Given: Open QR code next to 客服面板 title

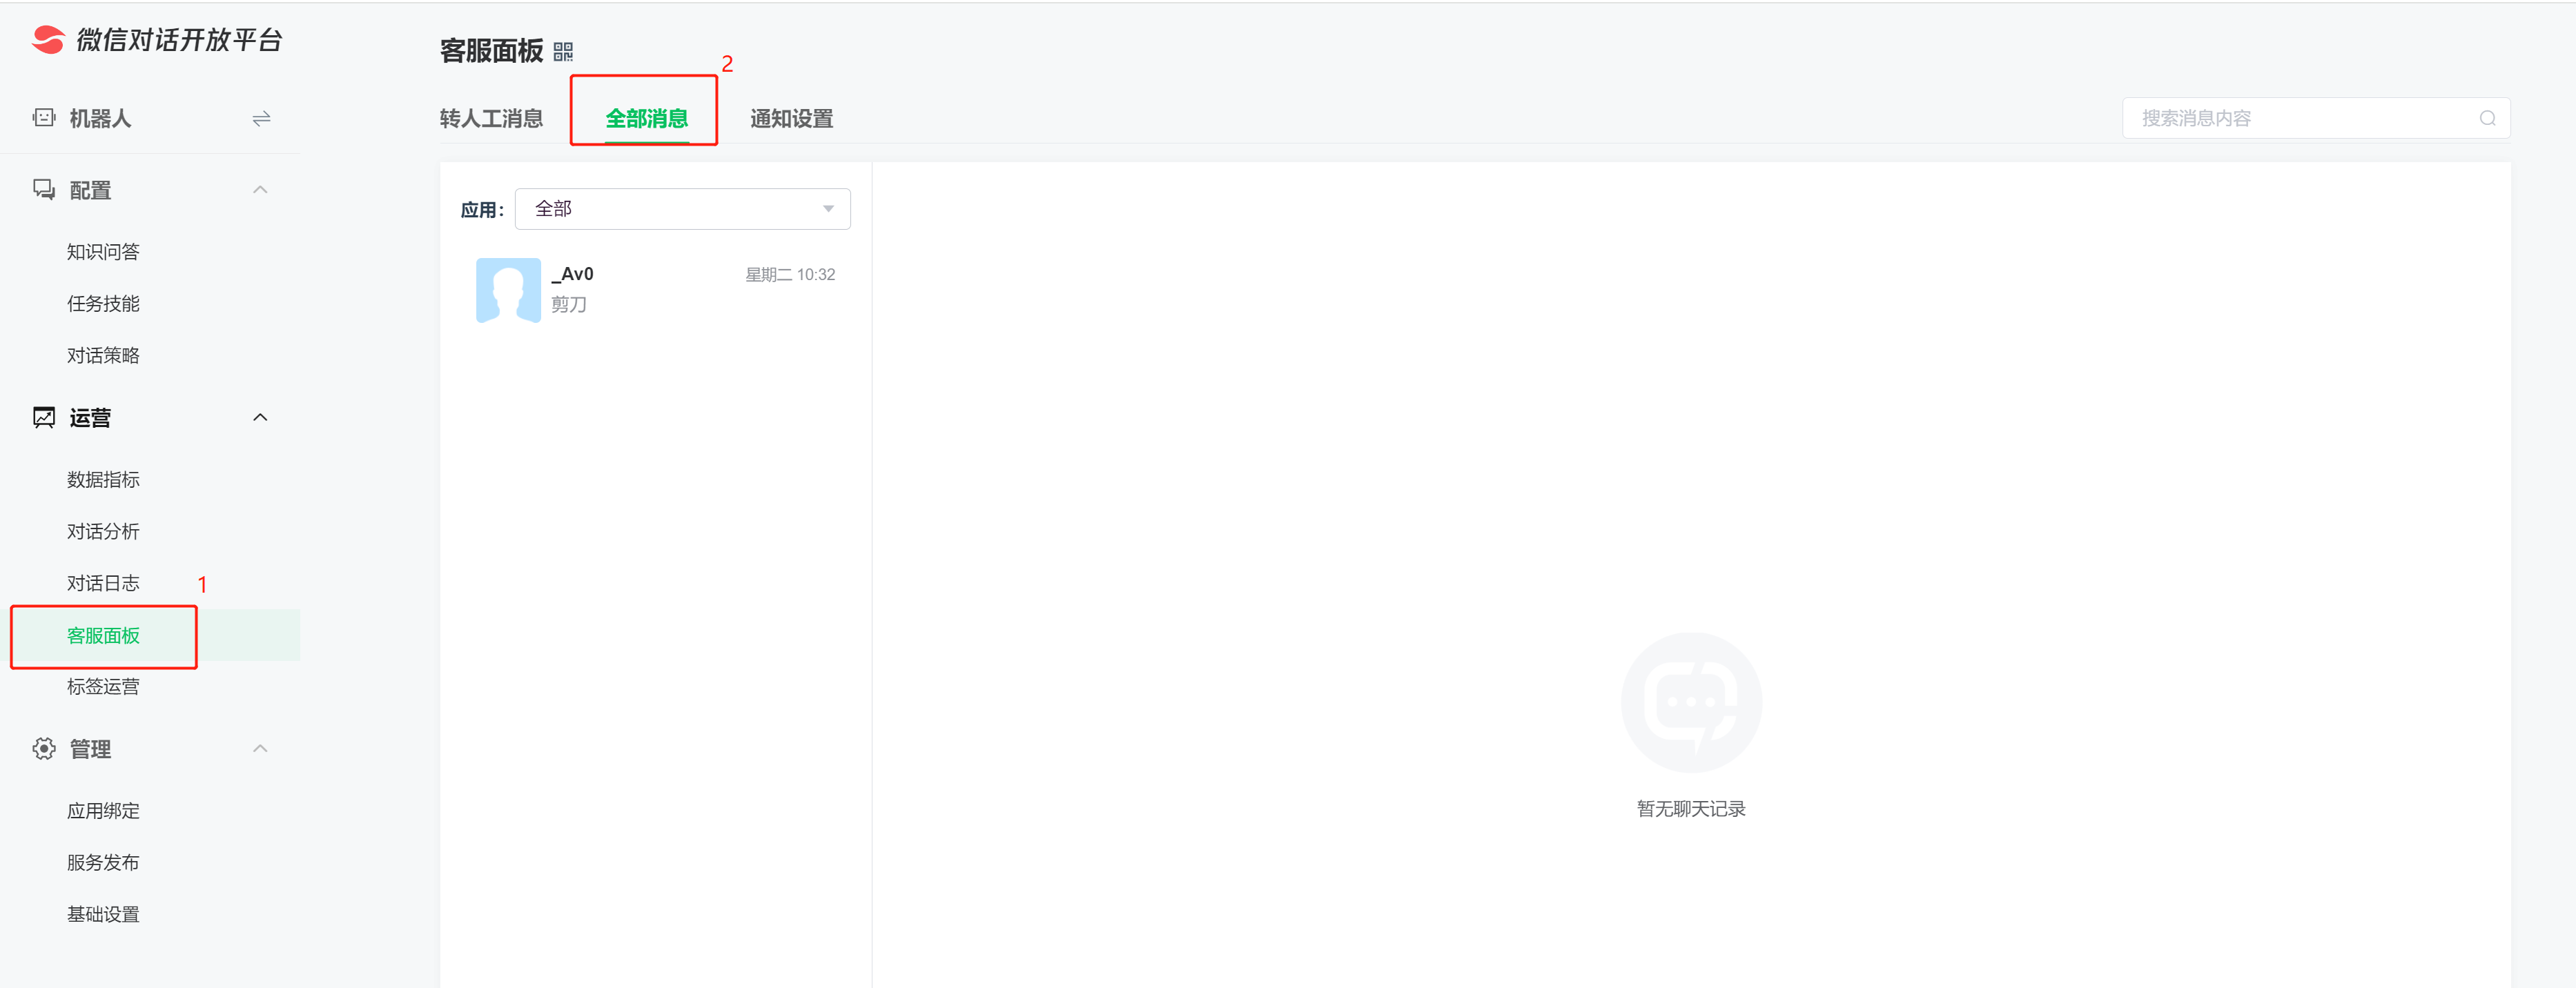Looking at the screenshot, I should coord(563,52).
